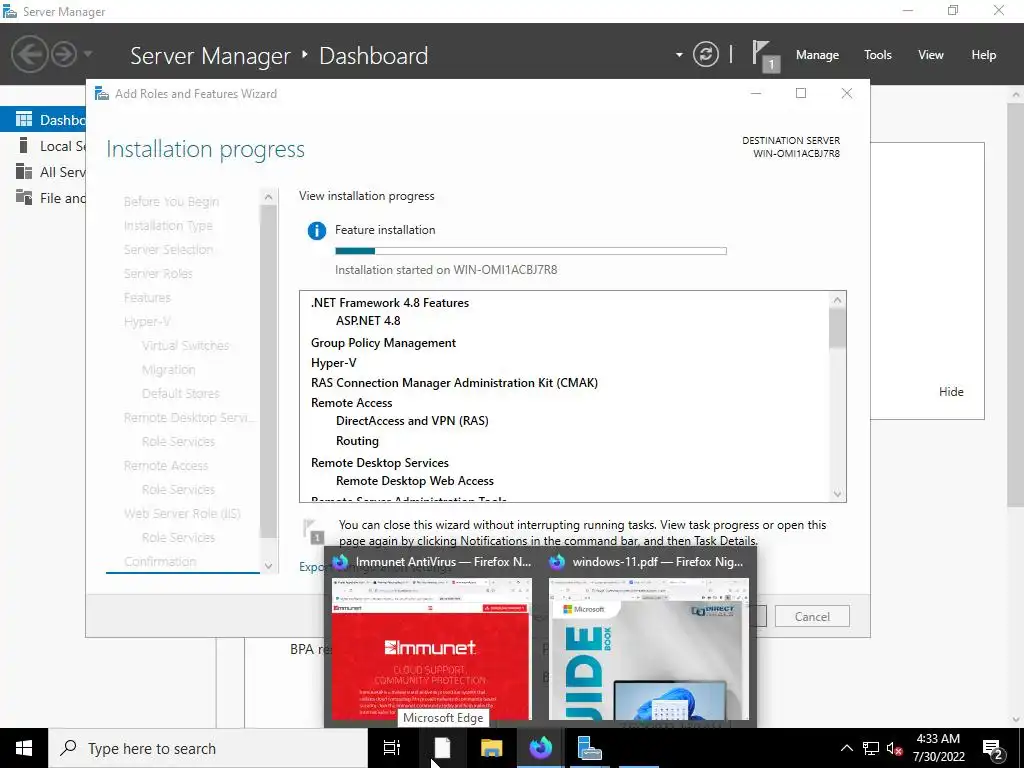
Task: Click the 'Server Selection' wizard step
Action: (x=168, y=249)
